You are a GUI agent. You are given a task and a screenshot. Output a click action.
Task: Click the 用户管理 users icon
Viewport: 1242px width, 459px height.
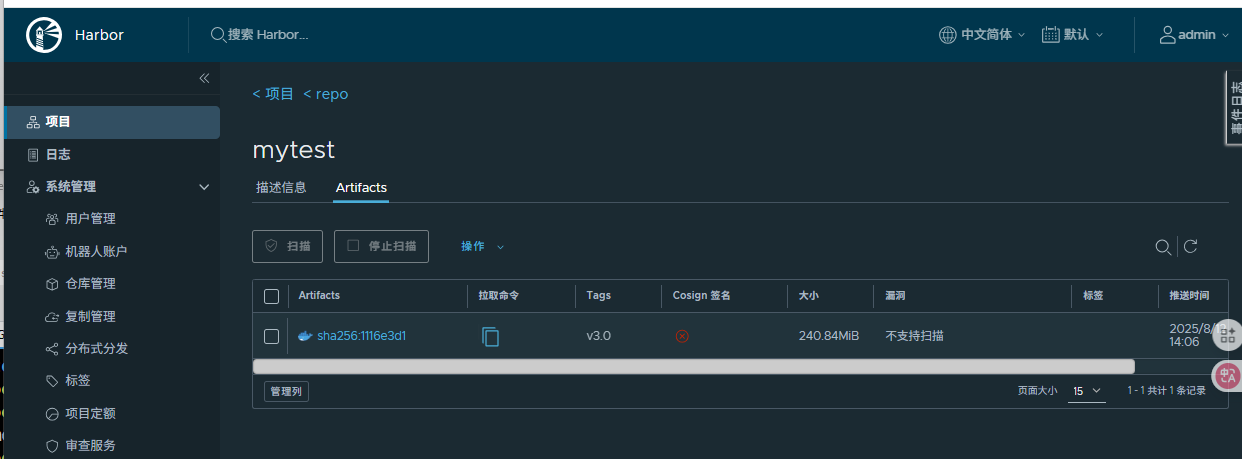click(52, 219)
